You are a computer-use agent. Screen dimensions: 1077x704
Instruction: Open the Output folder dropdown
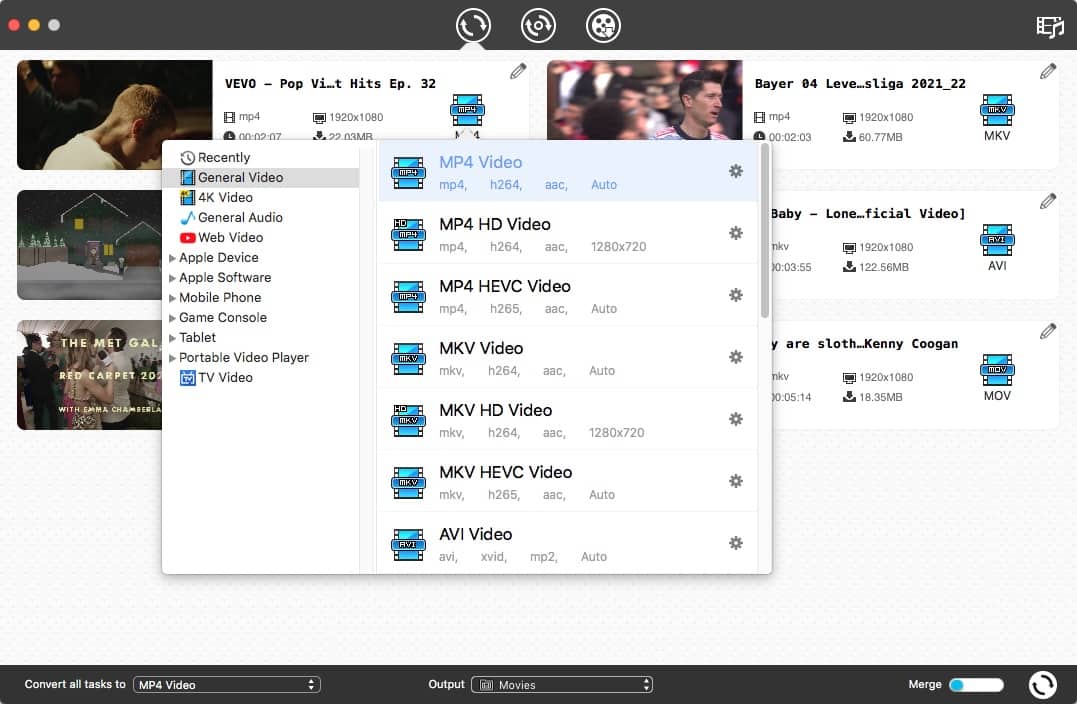tap(564, 685)
